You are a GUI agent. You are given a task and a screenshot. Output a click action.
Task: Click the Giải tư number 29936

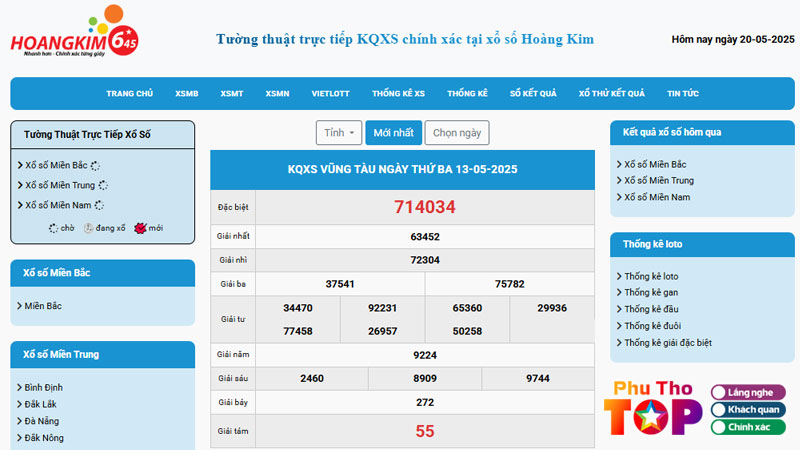point(552,308)
